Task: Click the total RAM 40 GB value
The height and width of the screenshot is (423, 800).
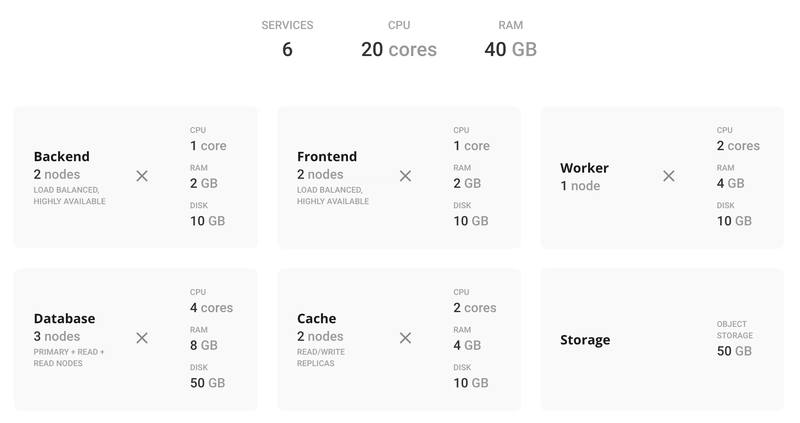Action: click(510, 49)
